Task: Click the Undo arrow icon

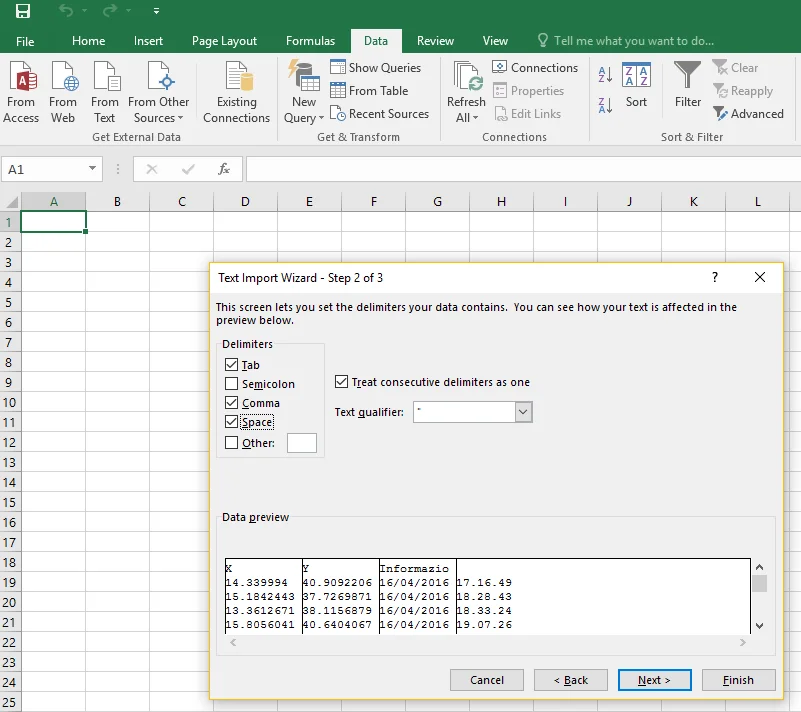Action: (66, 10)
